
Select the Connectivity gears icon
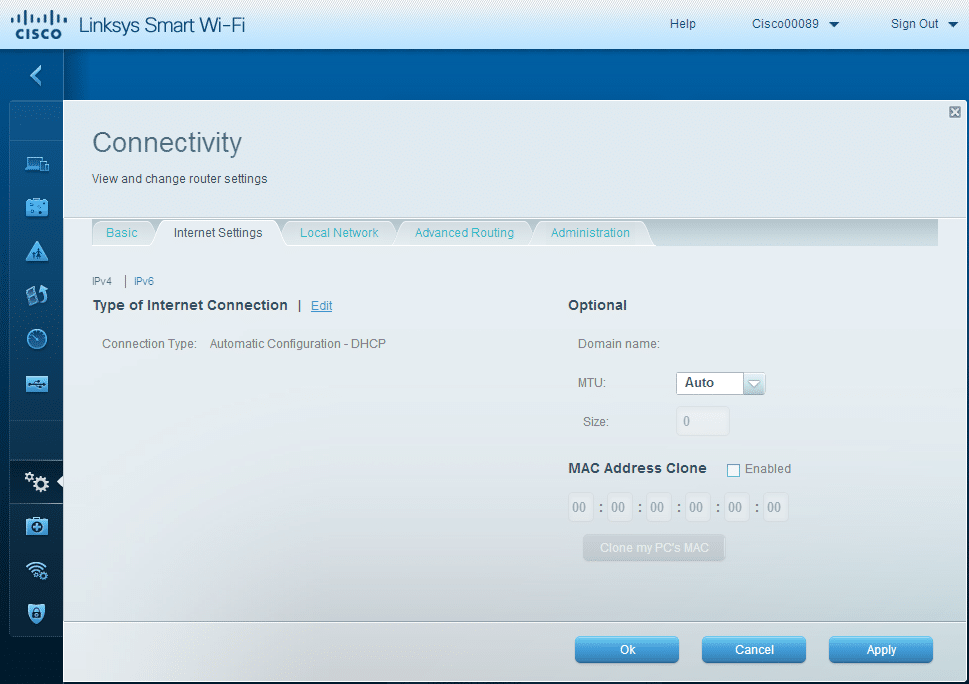(x=36, y=481)
